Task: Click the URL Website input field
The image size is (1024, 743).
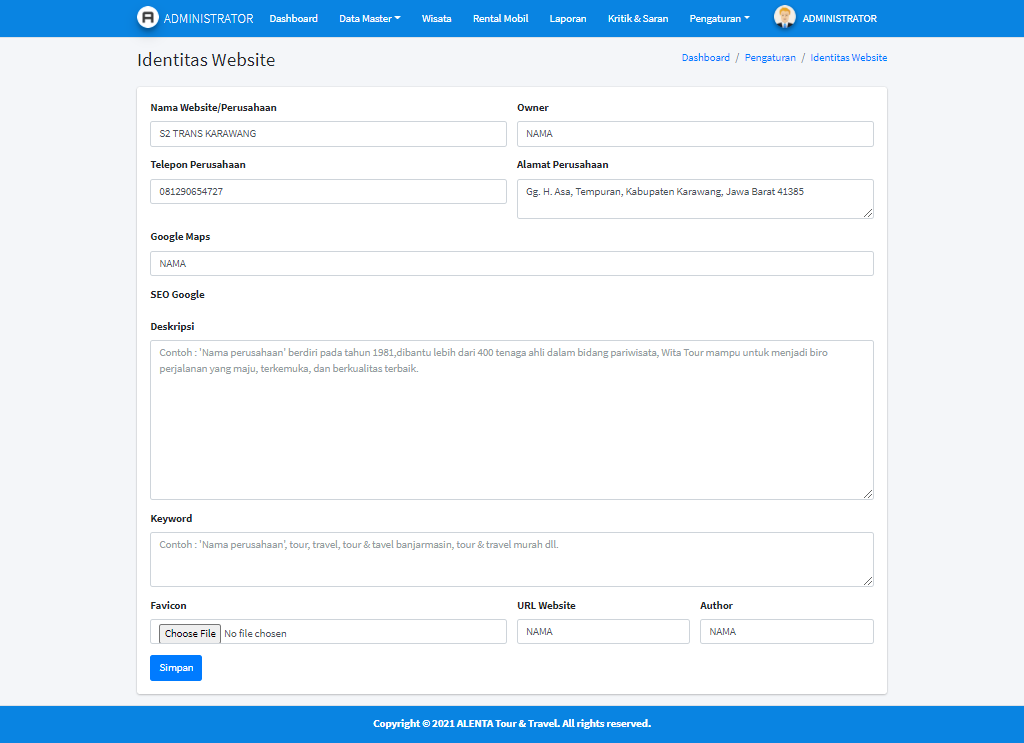Action: click(603, 632)
